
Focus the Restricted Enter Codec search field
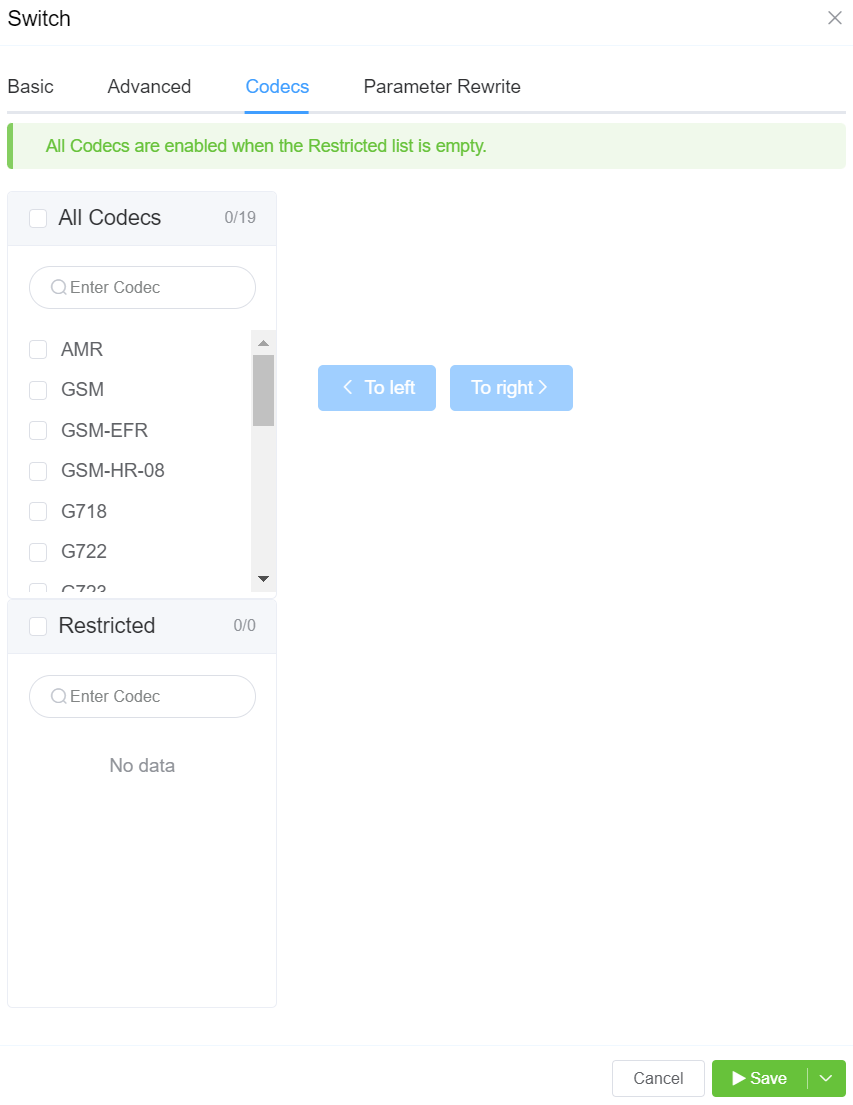click(142, 696)
